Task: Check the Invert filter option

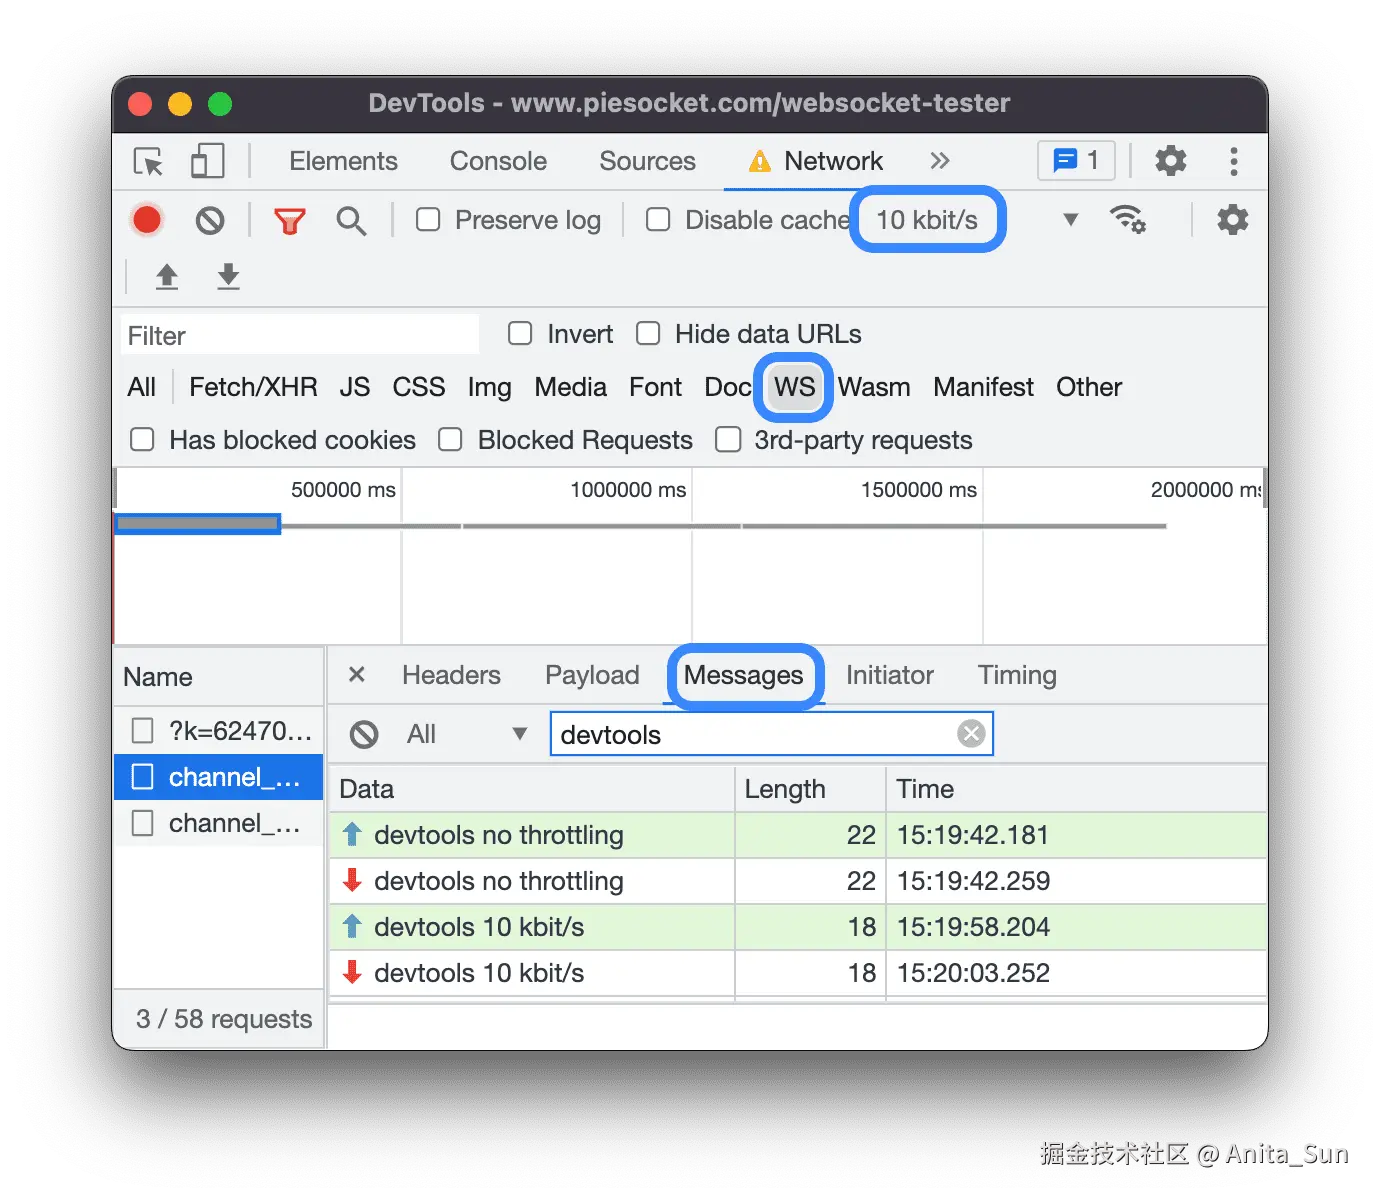Action: [x=520, y=333]
